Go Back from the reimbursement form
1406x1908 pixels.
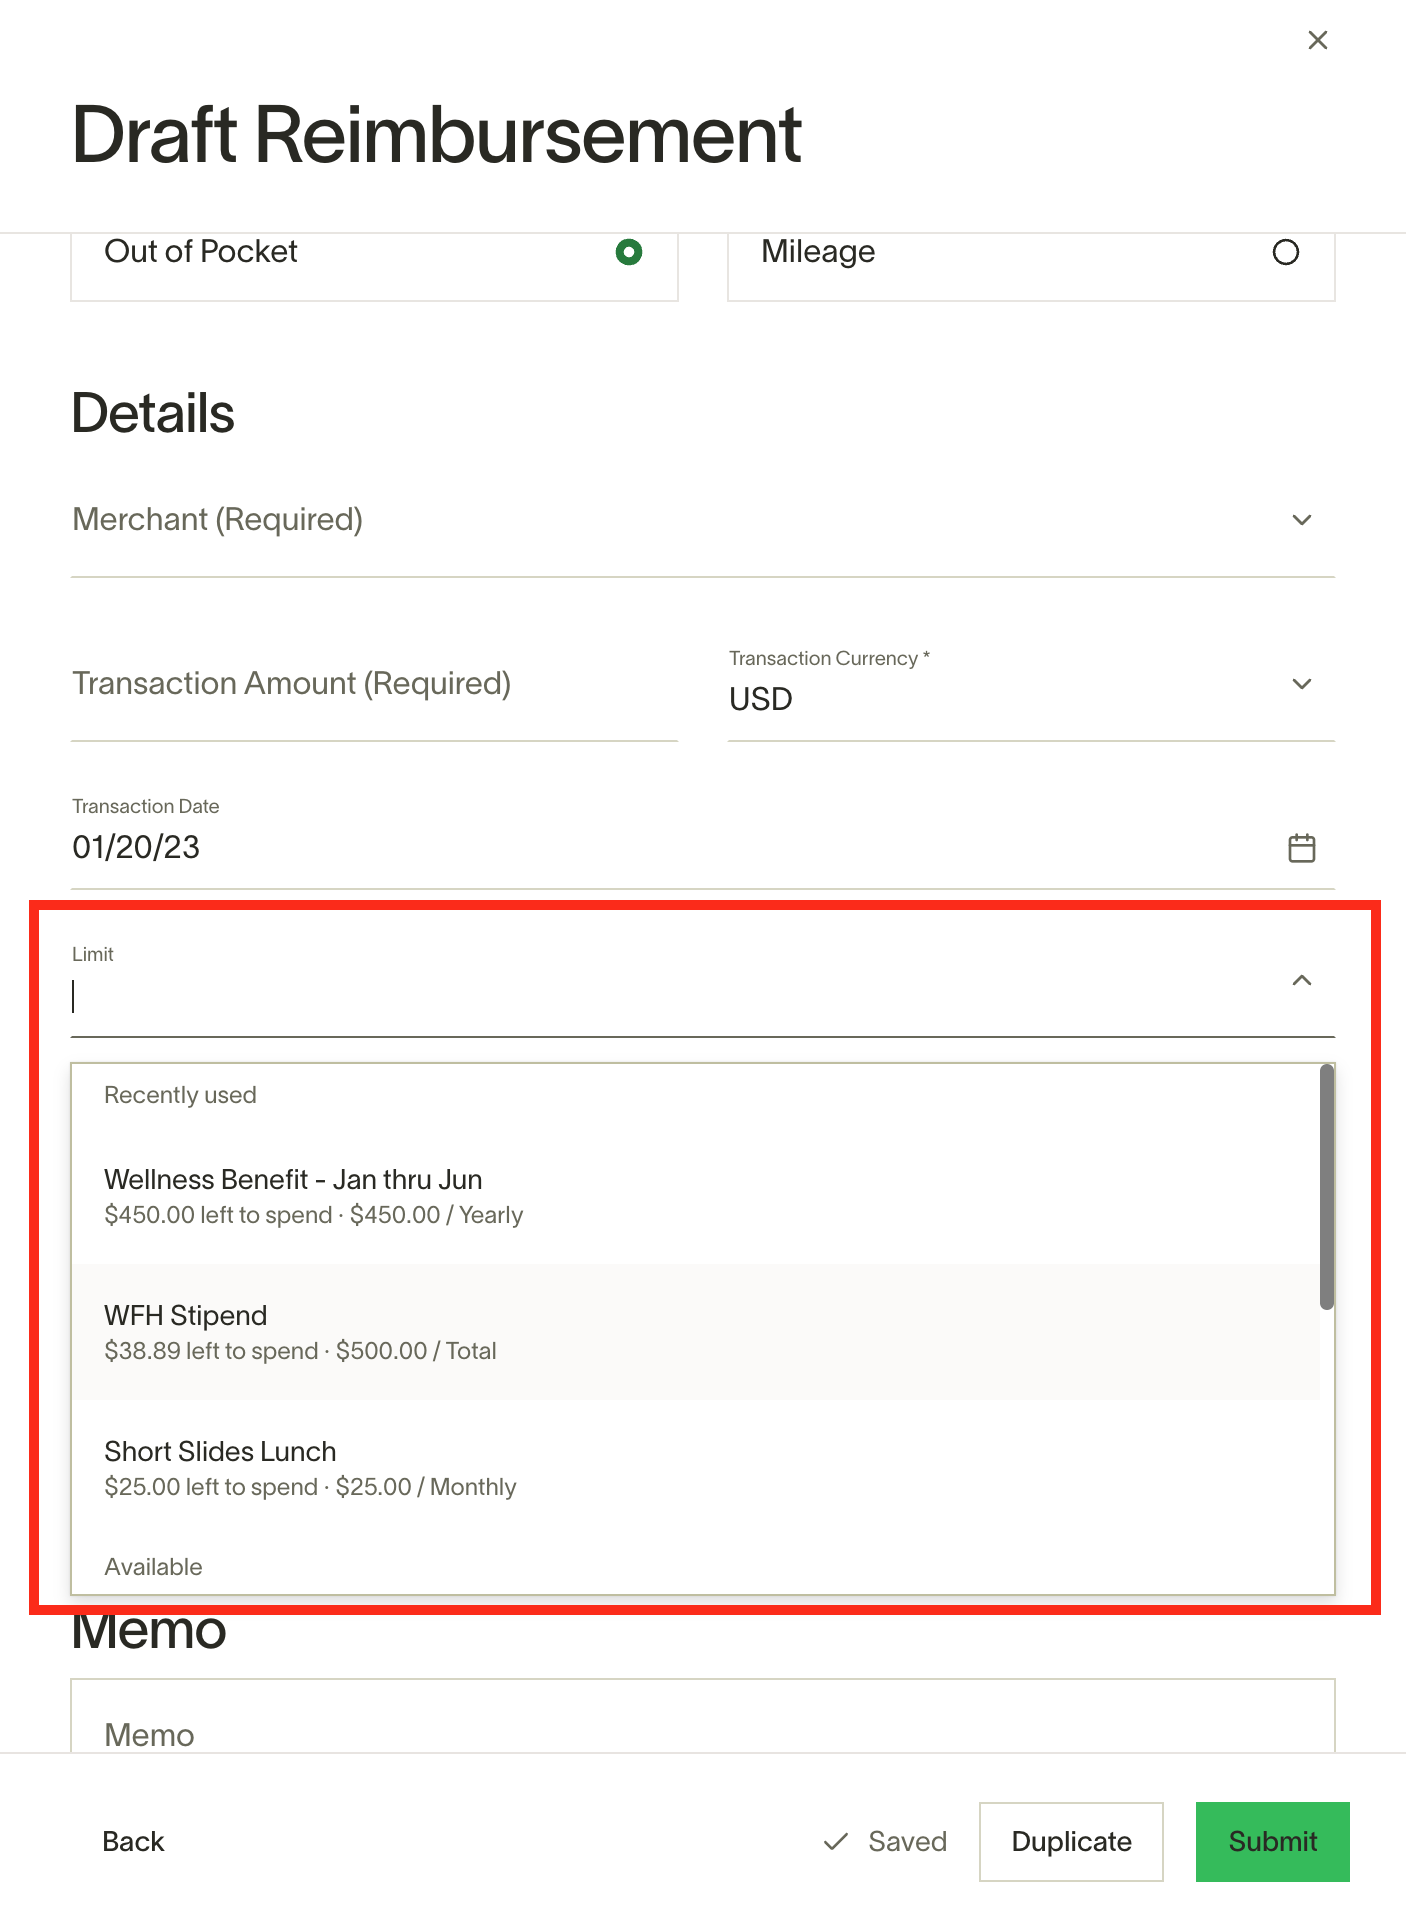[133, 1842]
